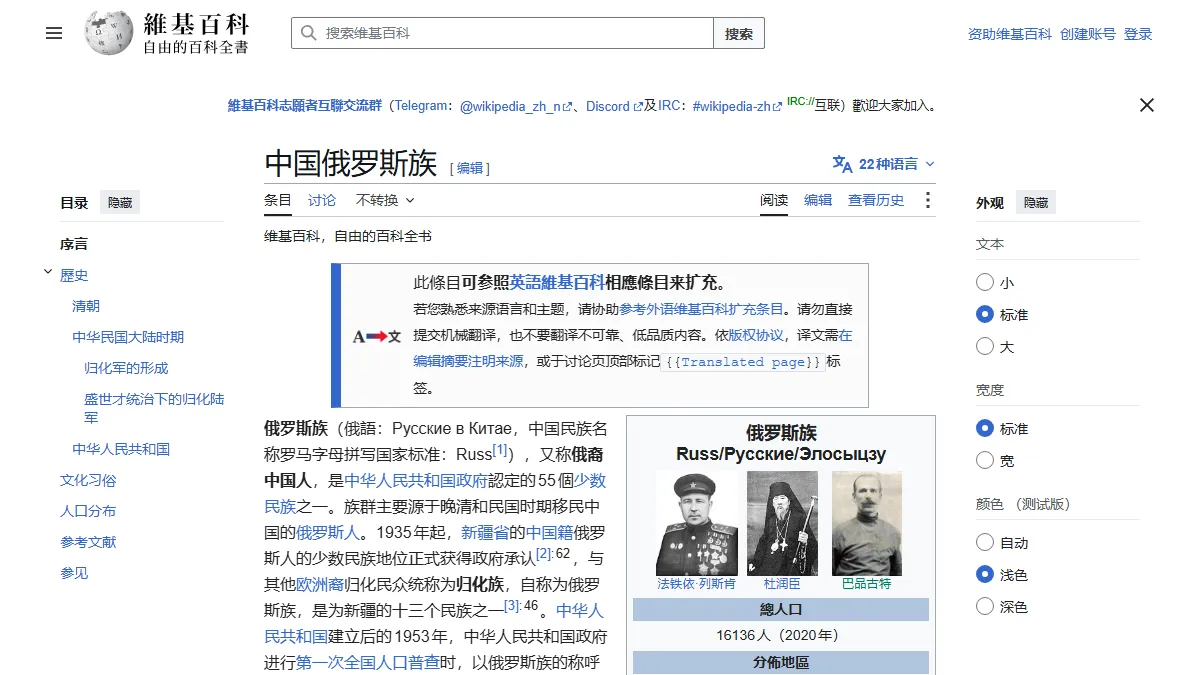Click 第一次全国人口普查 link
1200x675 pixels.
[368, 662]
